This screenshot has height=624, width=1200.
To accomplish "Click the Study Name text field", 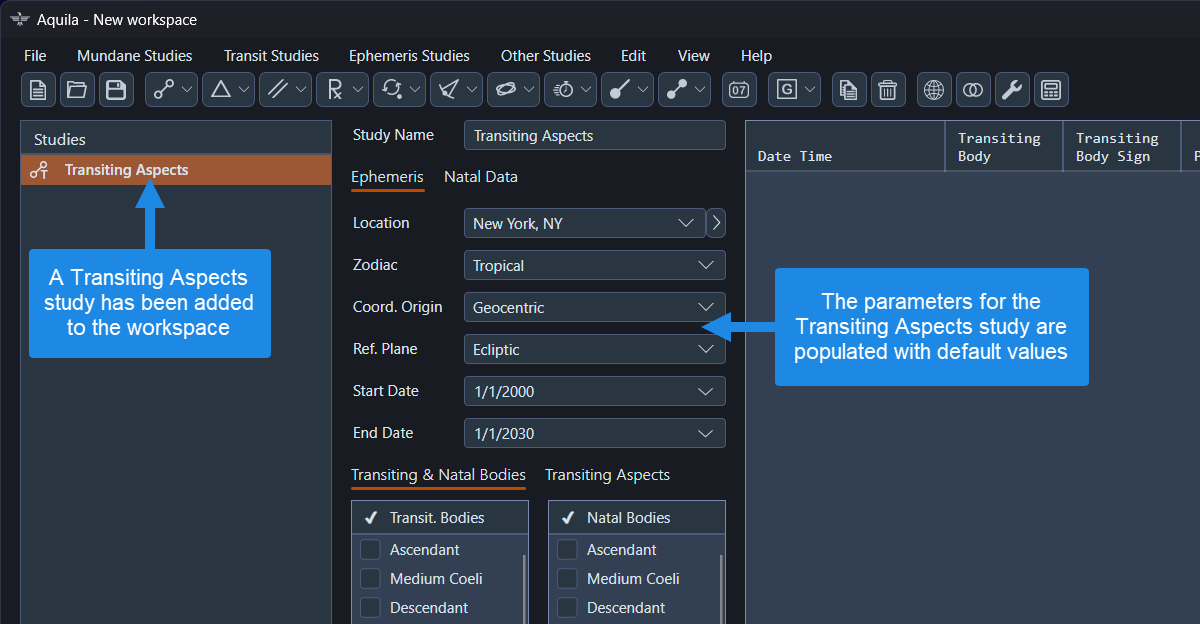I will (x=595, y=136).
